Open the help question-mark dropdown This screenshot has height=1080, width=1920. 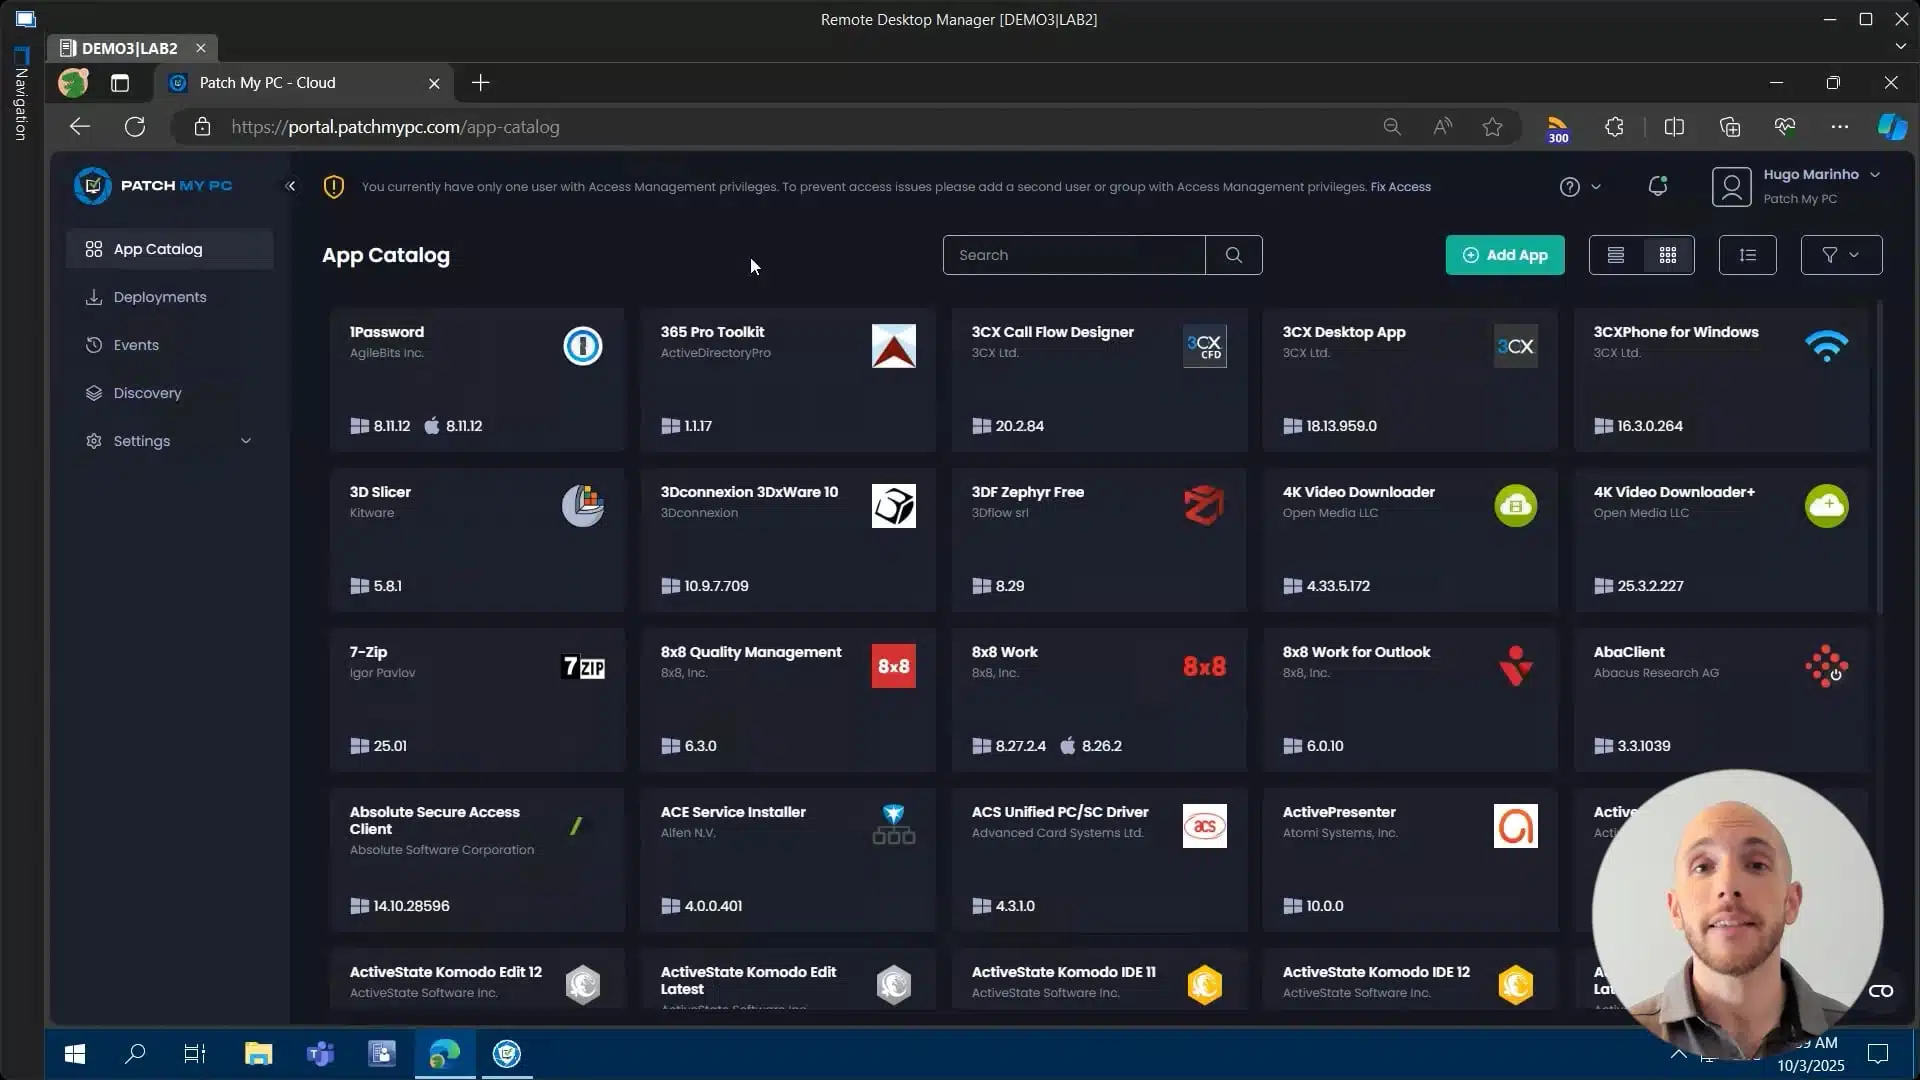click(1579, 187)
